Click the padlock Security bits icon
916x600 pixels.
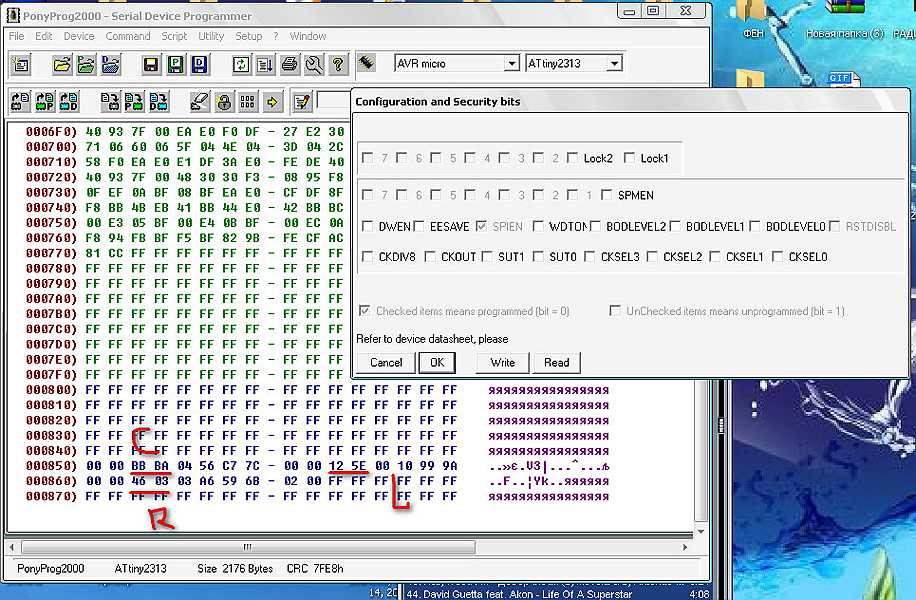[224, 102]
